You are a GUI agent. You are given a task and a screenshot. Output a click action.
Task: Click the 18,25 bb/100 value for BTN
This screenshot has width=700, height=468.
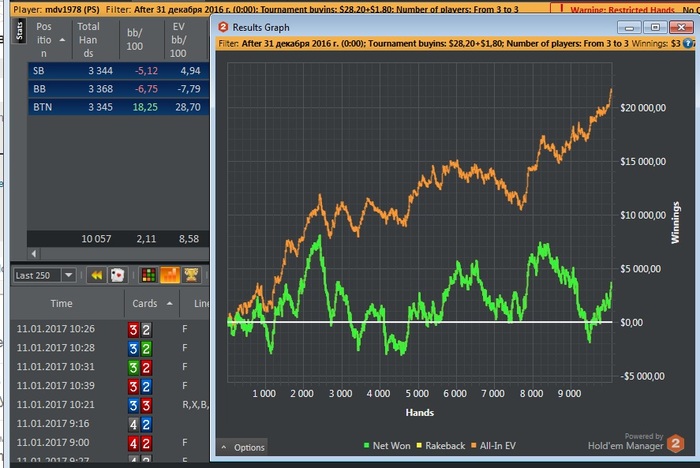pos(145,107)
